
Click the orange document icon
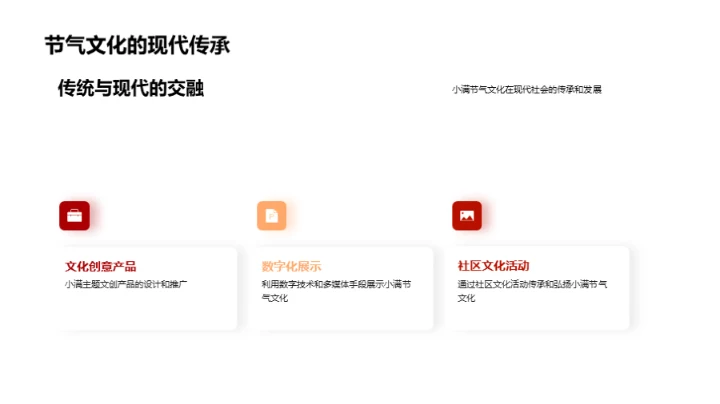(x=271, y=215)
